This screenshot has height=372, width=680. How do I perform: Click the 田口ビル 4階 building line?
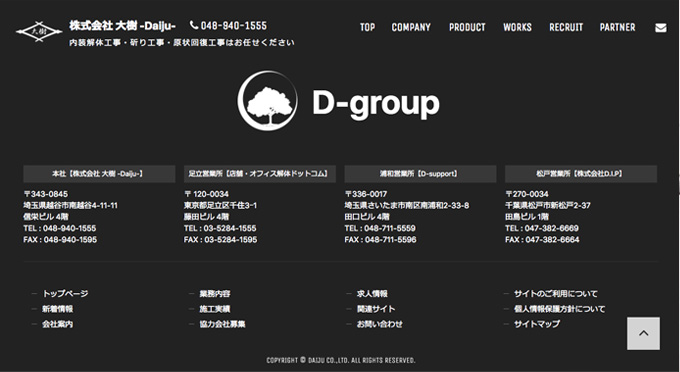click(x=367, y=216)
